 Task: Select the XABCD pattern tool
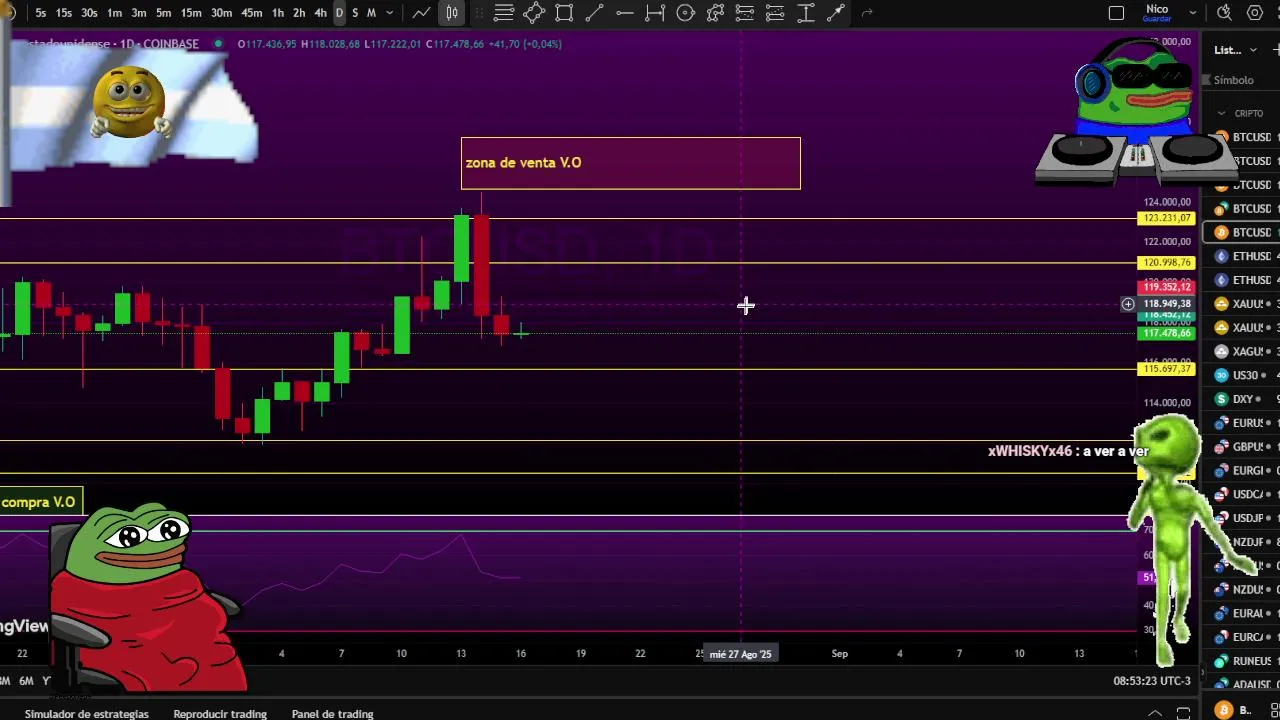coord(715,13)
